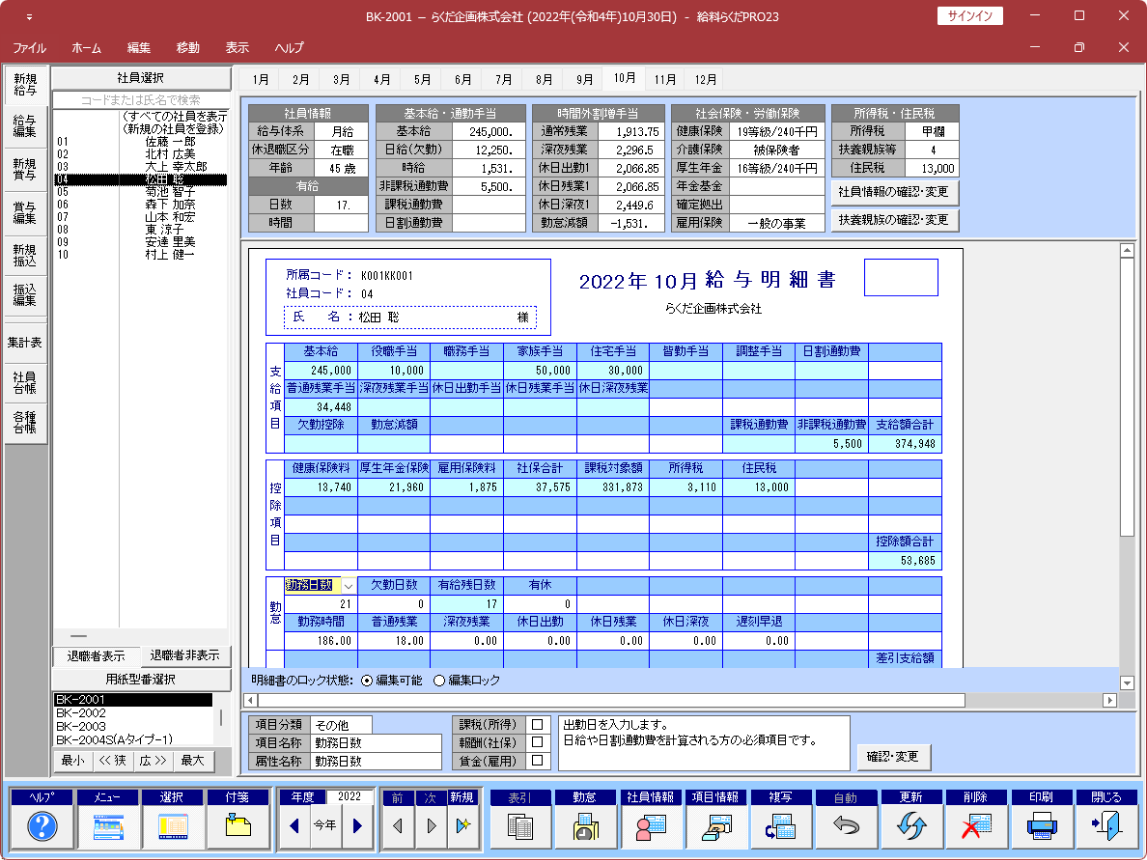Image resolution: width=1147 pixels, height=860 pixels.
Task: Click the 勤務日数 value cell 21
Action: pos(320,604)
